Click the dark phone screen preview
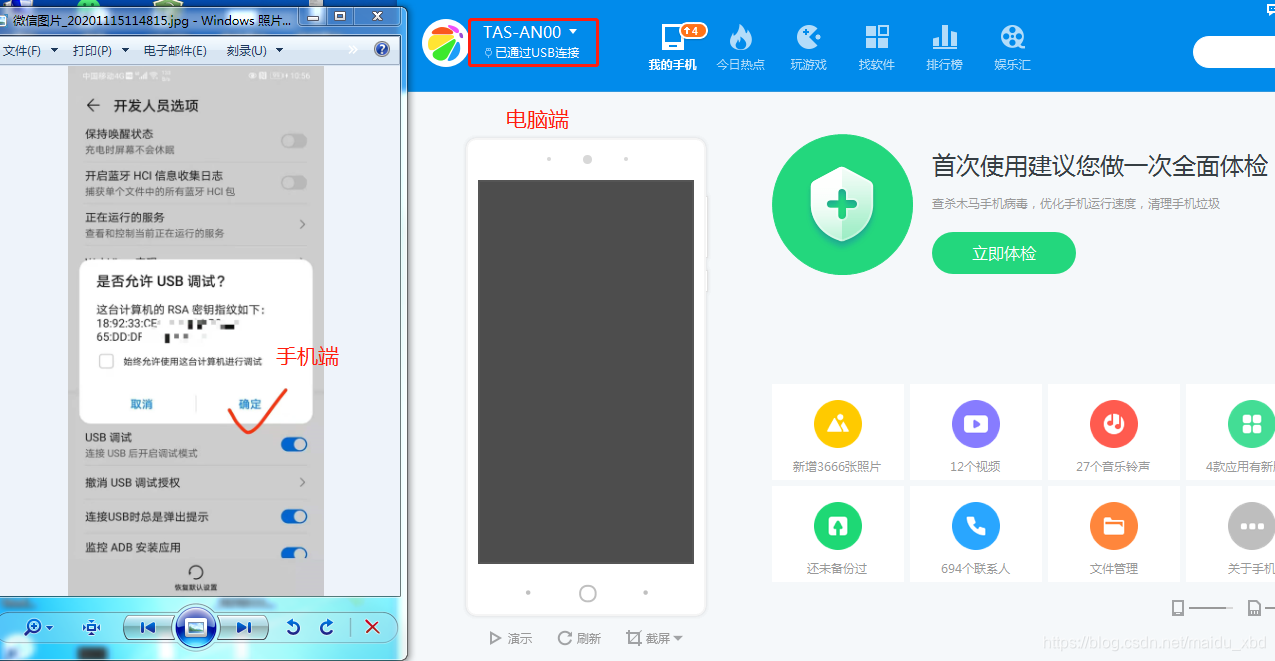This screenshot has width=1275, height=661. [586, 372]
